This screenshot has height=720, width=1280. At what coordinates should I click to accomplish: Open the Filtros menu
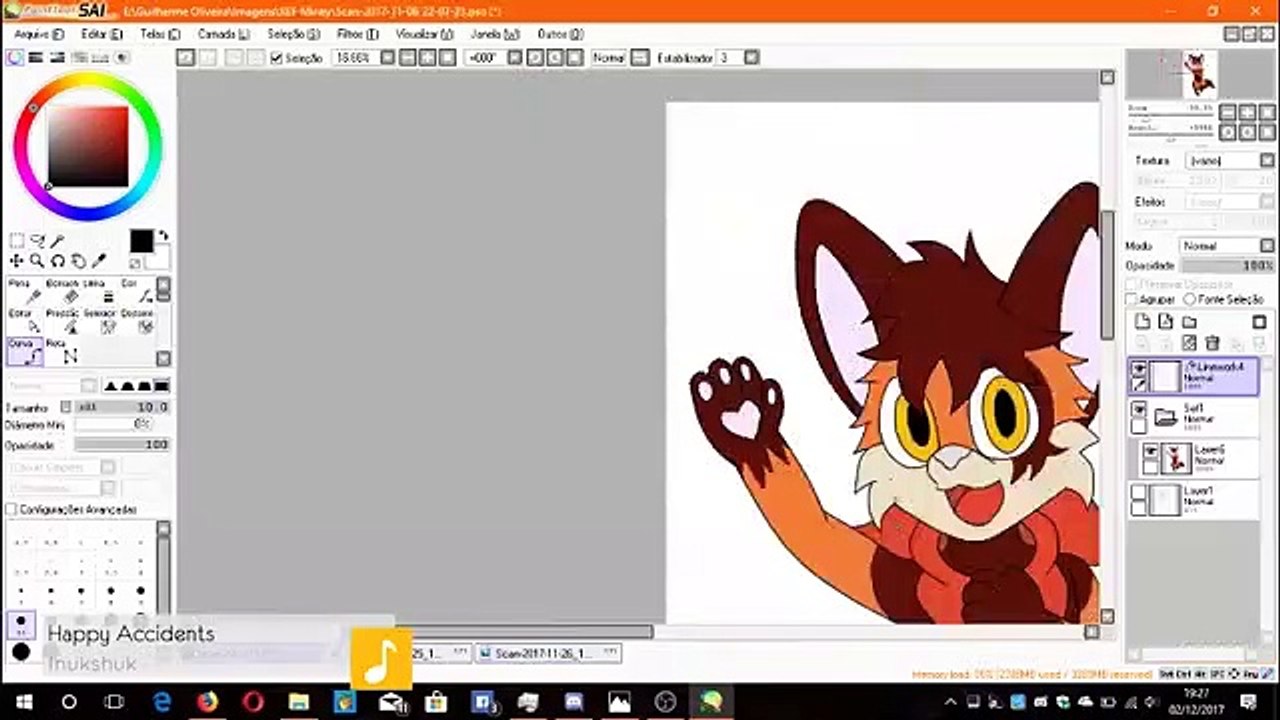(x=358, y=34)
